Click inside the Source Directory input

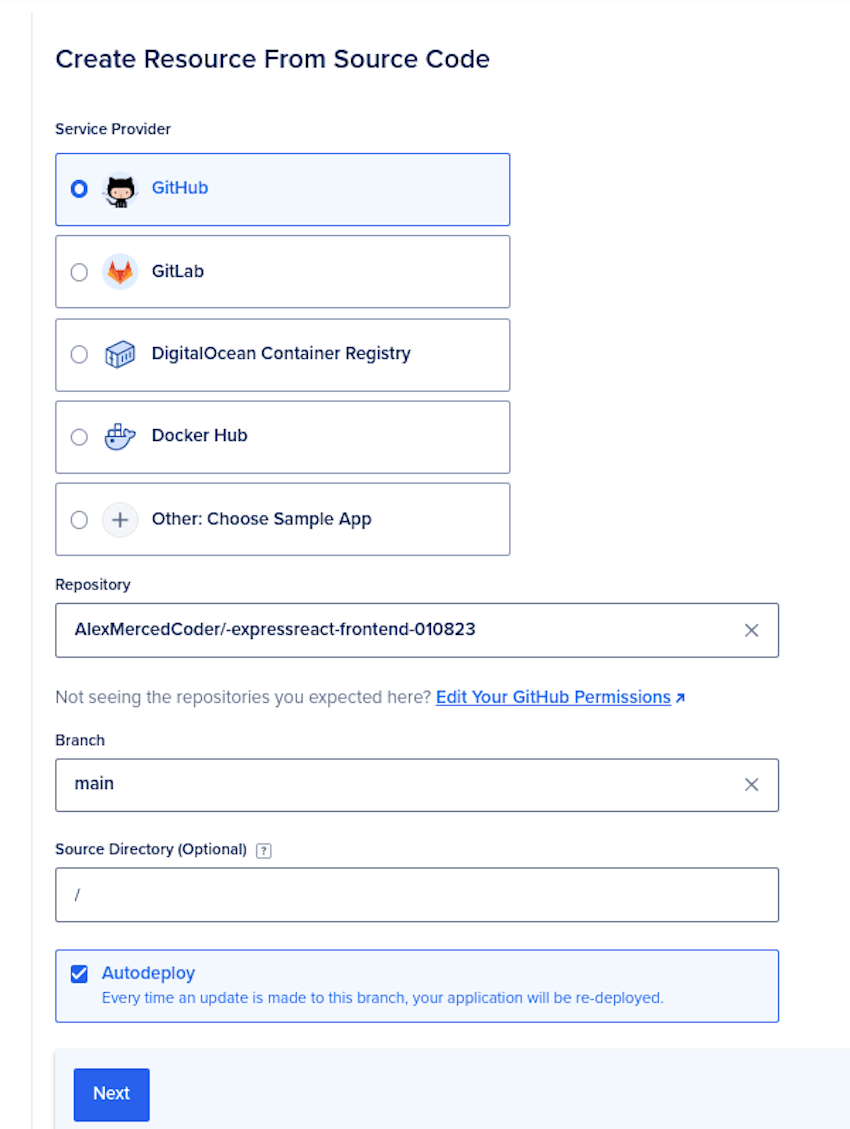point(400,894)
